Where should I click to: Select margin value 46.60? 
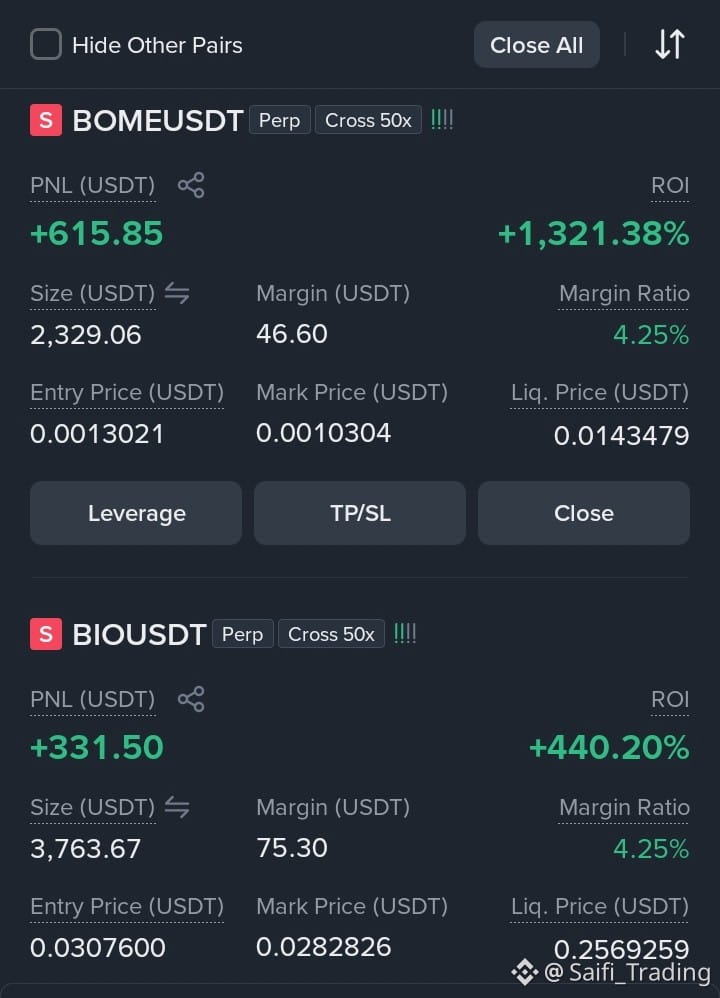tap(292, 334)
